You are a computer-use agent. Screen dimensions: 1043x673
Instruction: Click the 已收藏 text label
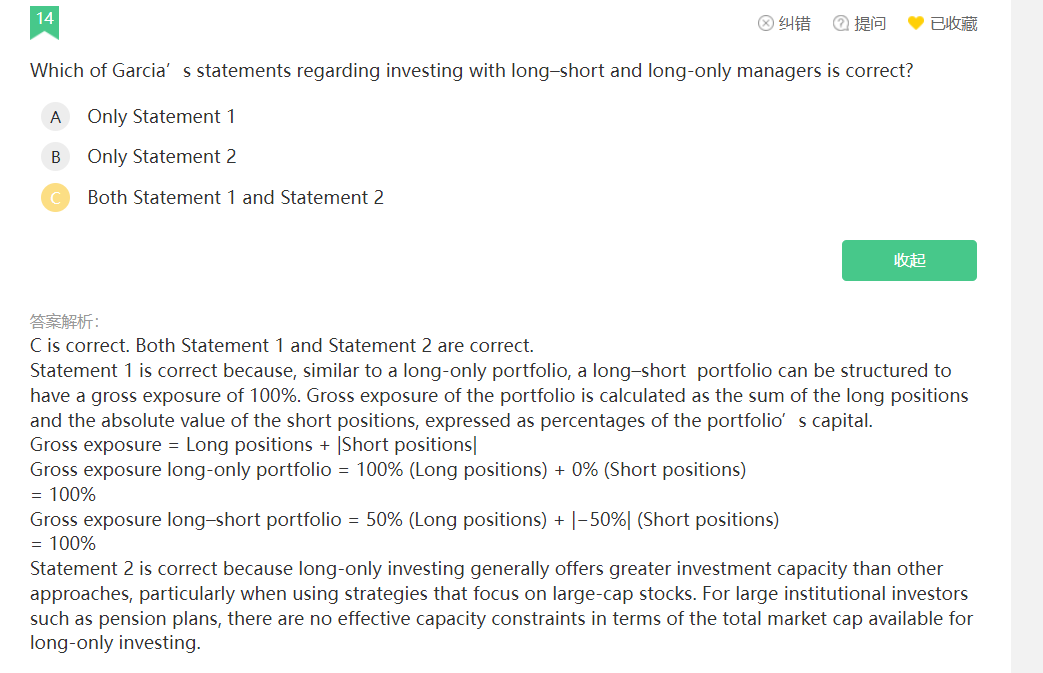[x=954, y=23]
